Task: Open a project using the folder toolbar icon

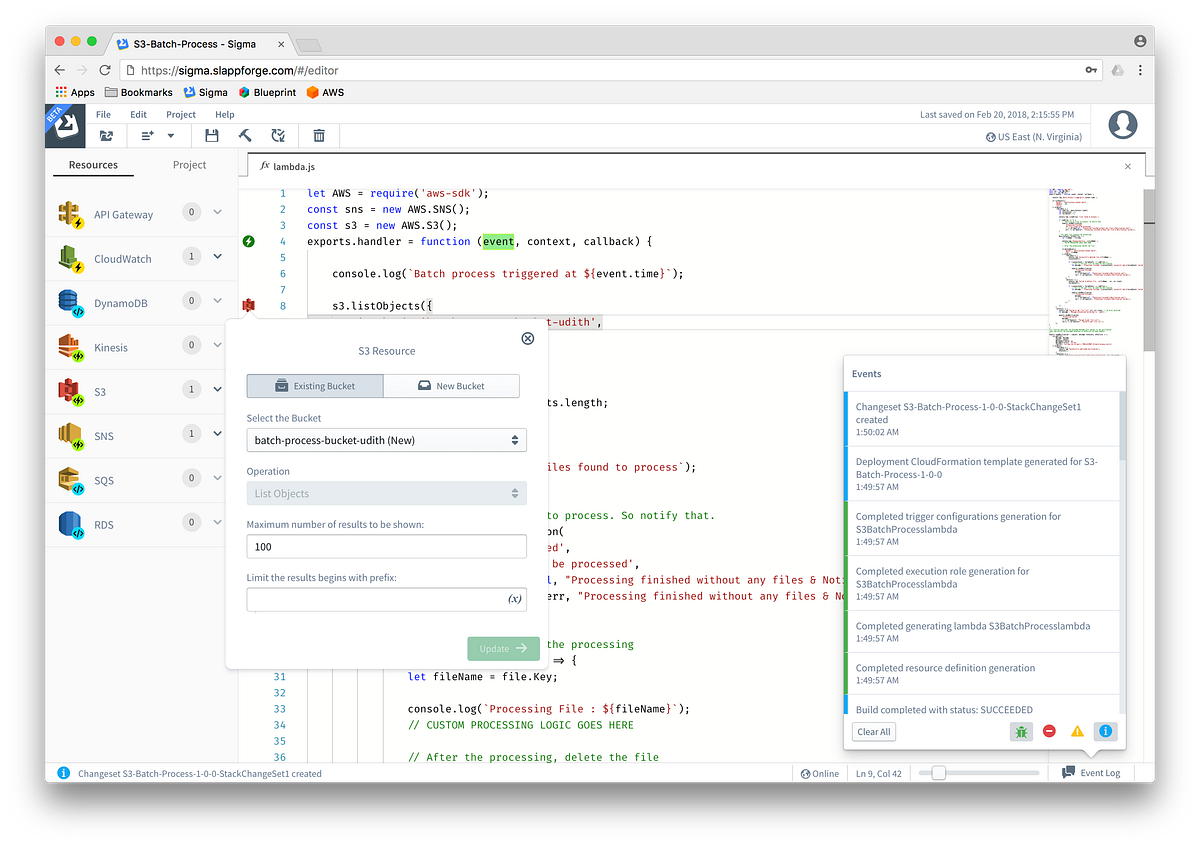Action: click(108, 135)
